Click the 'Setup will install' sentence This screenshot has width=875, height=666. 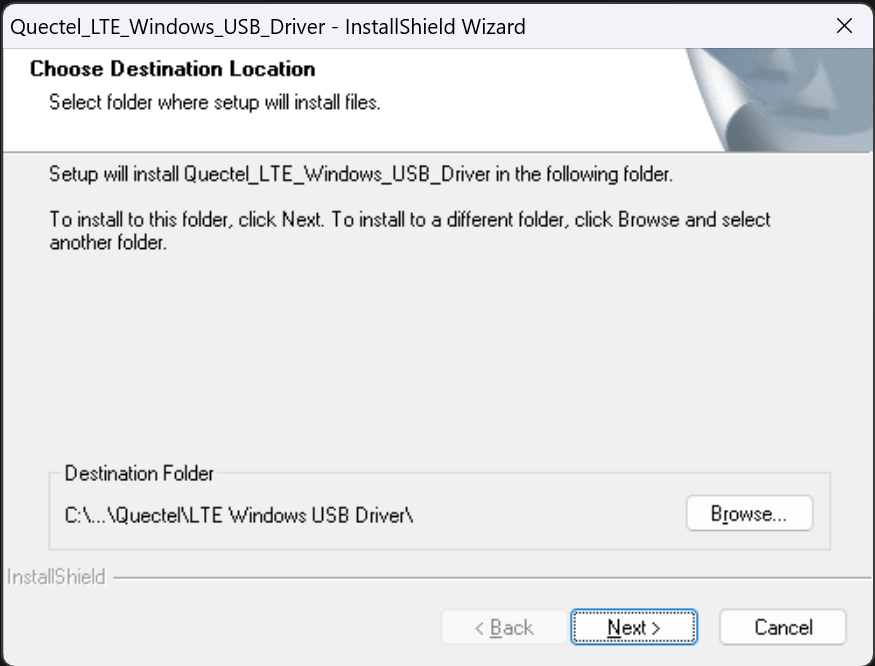[361, 174]
